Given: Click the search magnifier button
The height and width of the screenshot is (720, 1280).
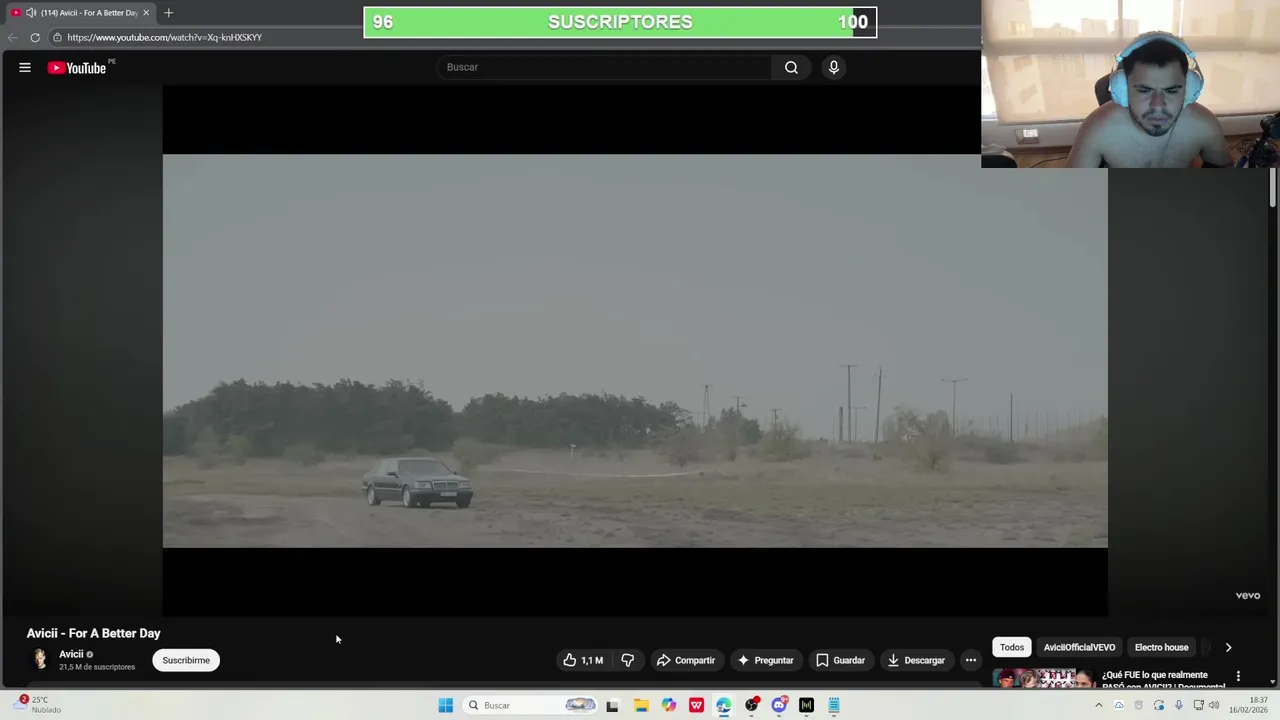Looking at the screenshot, I should (x=791, y=67).
